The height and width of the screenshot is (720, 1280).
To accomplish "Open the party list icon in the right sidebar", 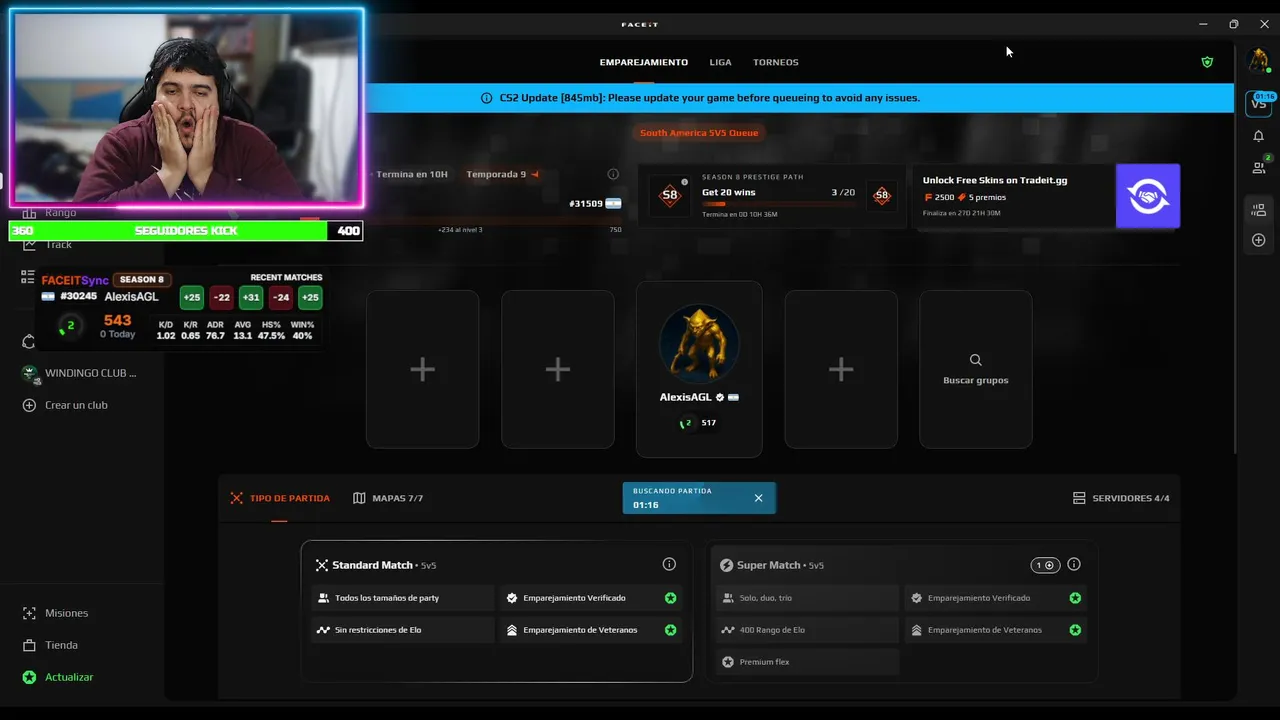I will tap(1258, 210).
